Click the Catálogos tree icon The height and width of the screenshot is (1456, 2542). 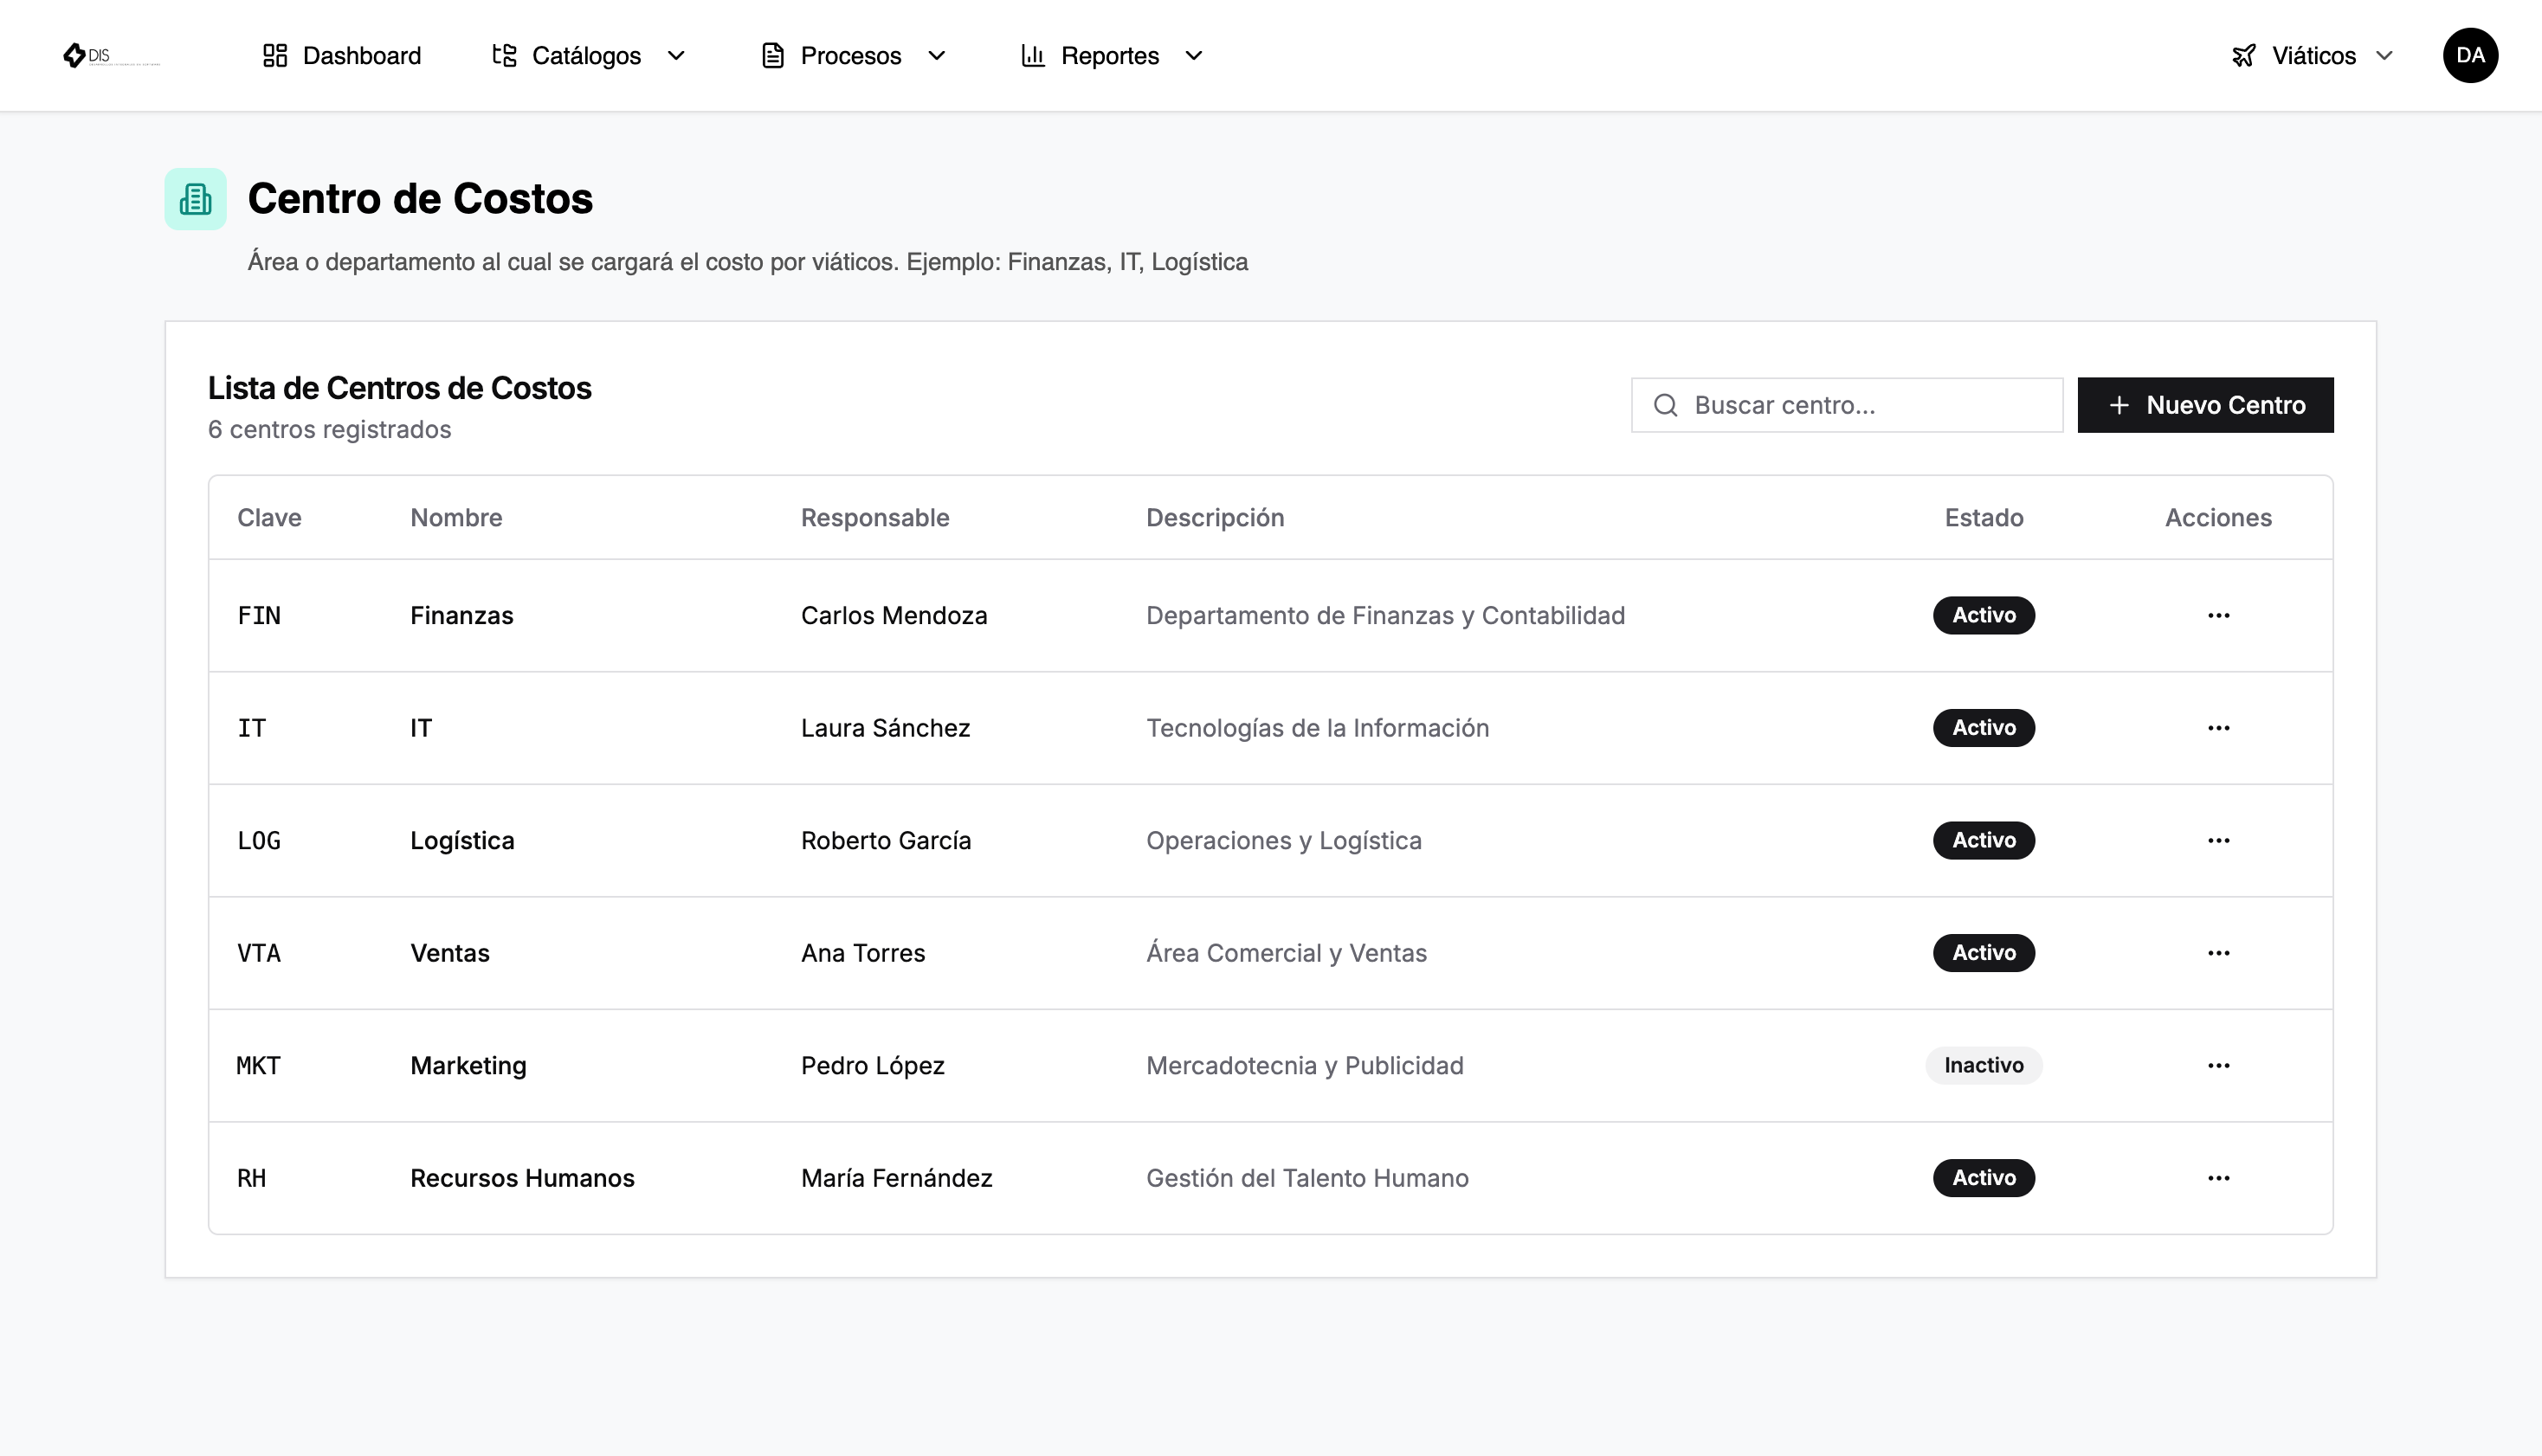[x=504, y=55]
